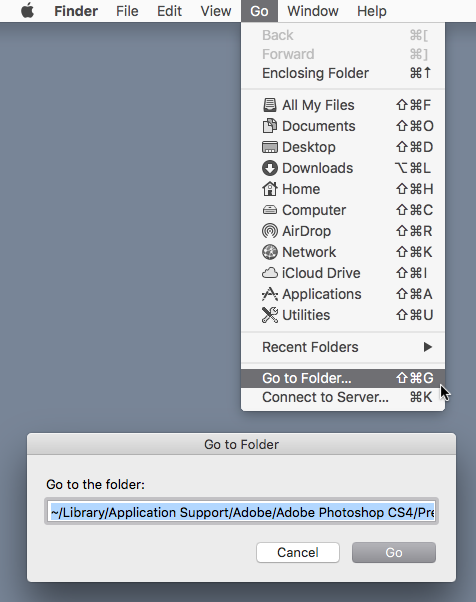This screenshot has height=602, width=476.
Task: Select Enclosing Folder in Go menu
Action: point(343,73)
